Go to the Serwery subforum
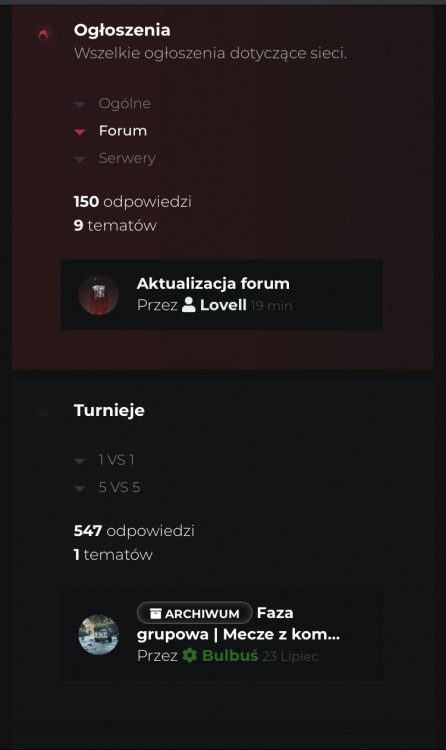The image size is (446, 750). (127, 158)
